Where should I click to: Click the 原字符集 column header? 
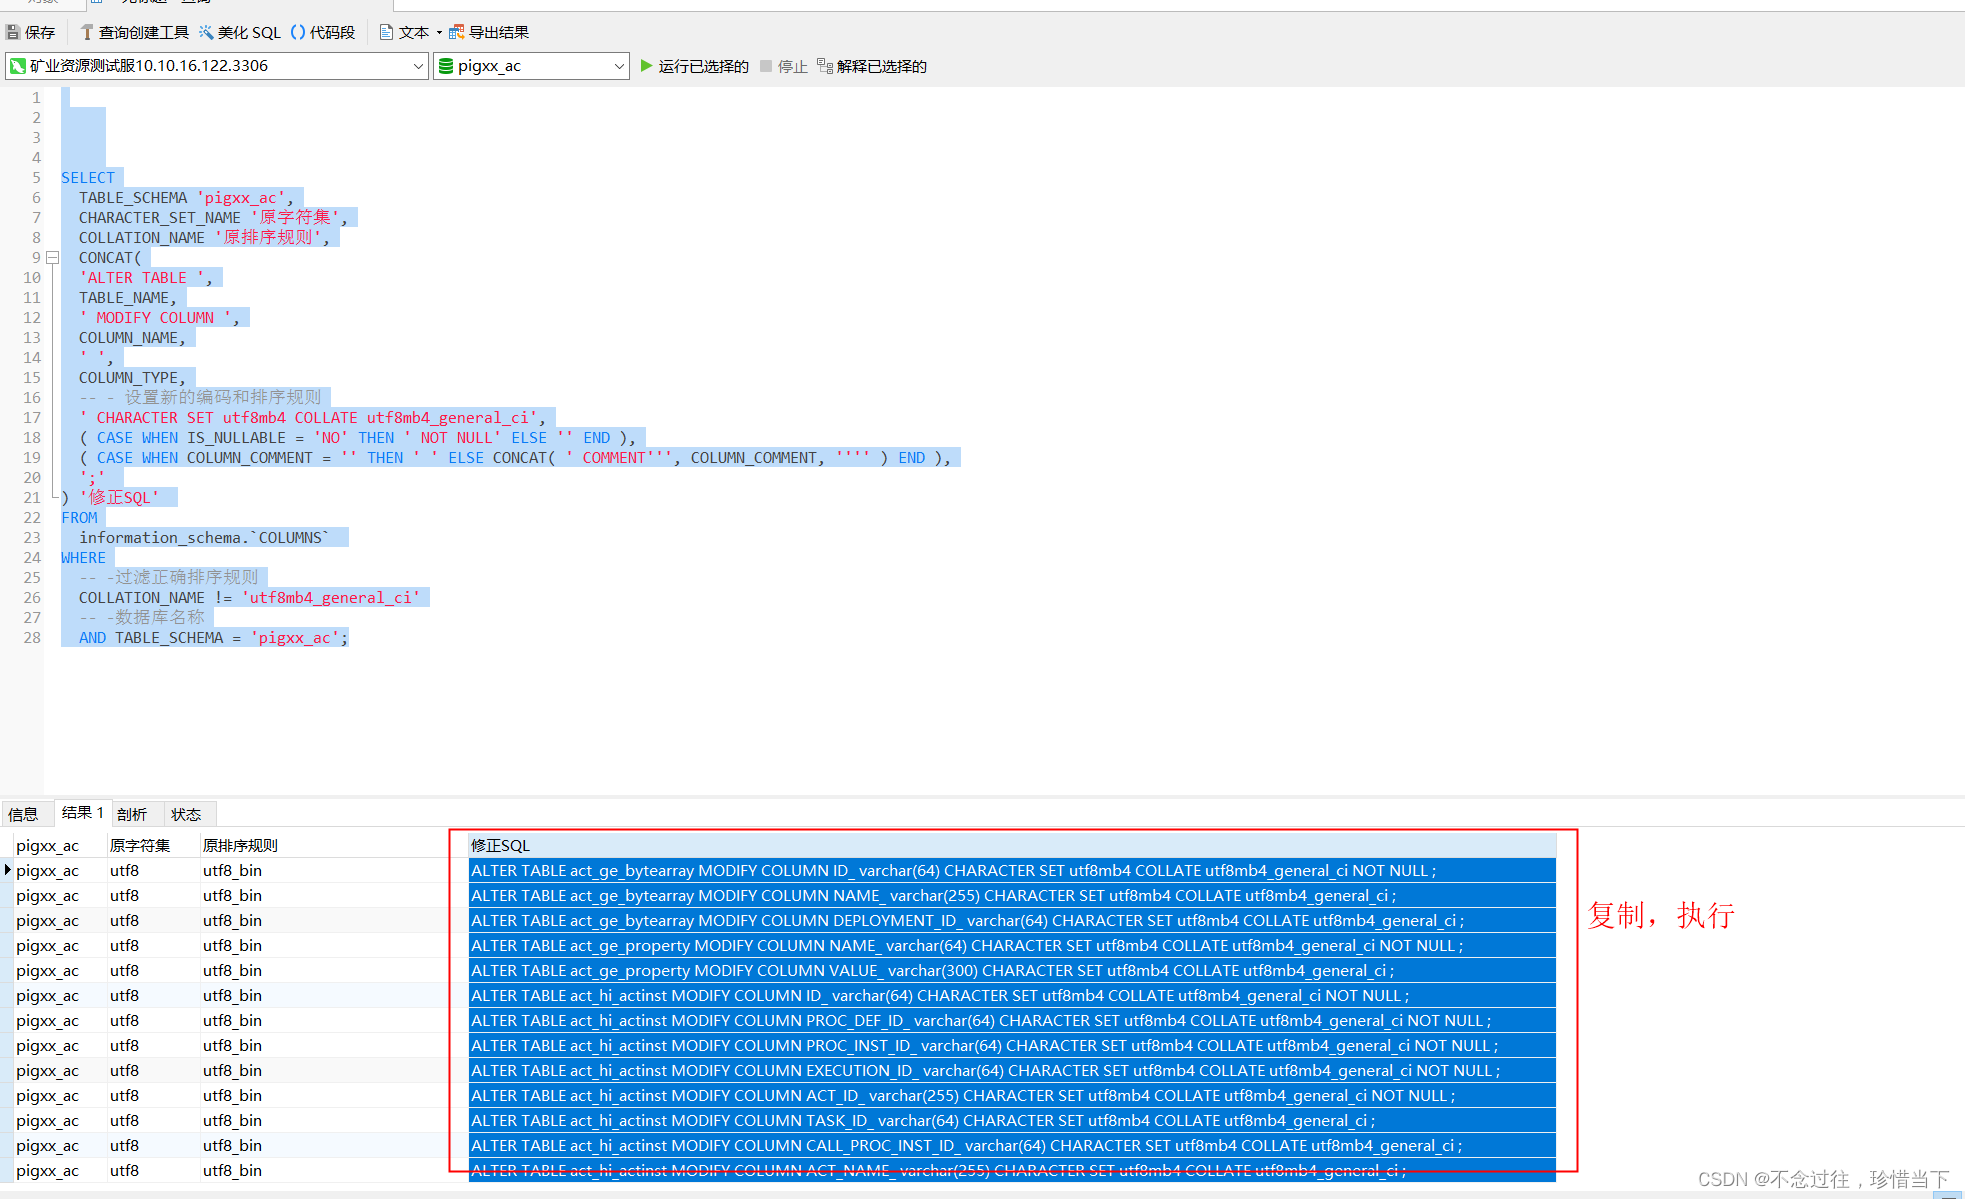140,846
